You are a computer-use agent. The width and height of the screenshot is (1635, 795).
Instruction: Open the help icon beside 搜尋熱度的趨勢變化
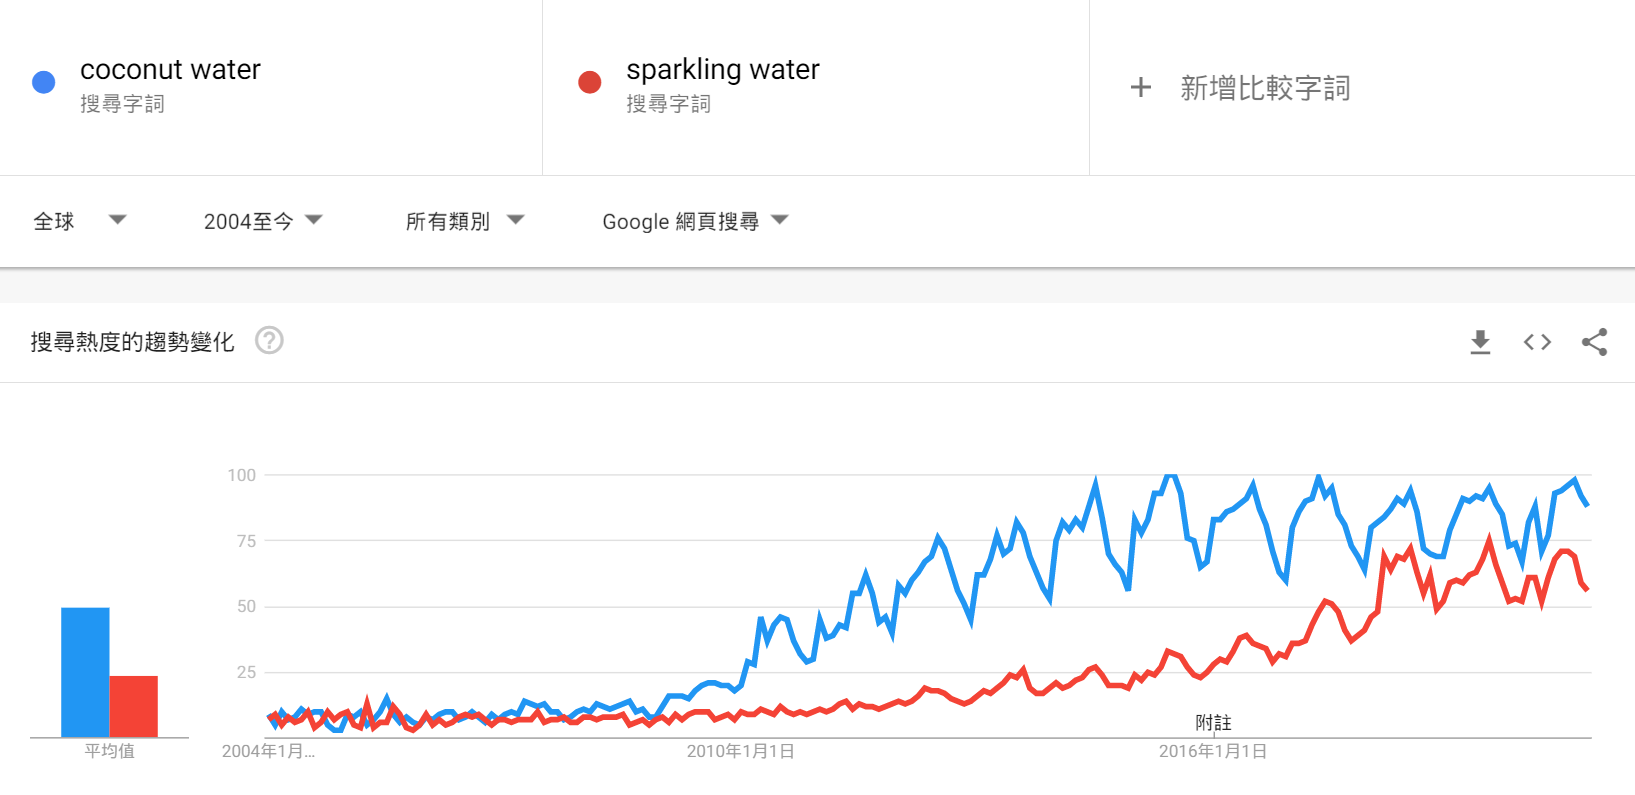pos(269,341)
